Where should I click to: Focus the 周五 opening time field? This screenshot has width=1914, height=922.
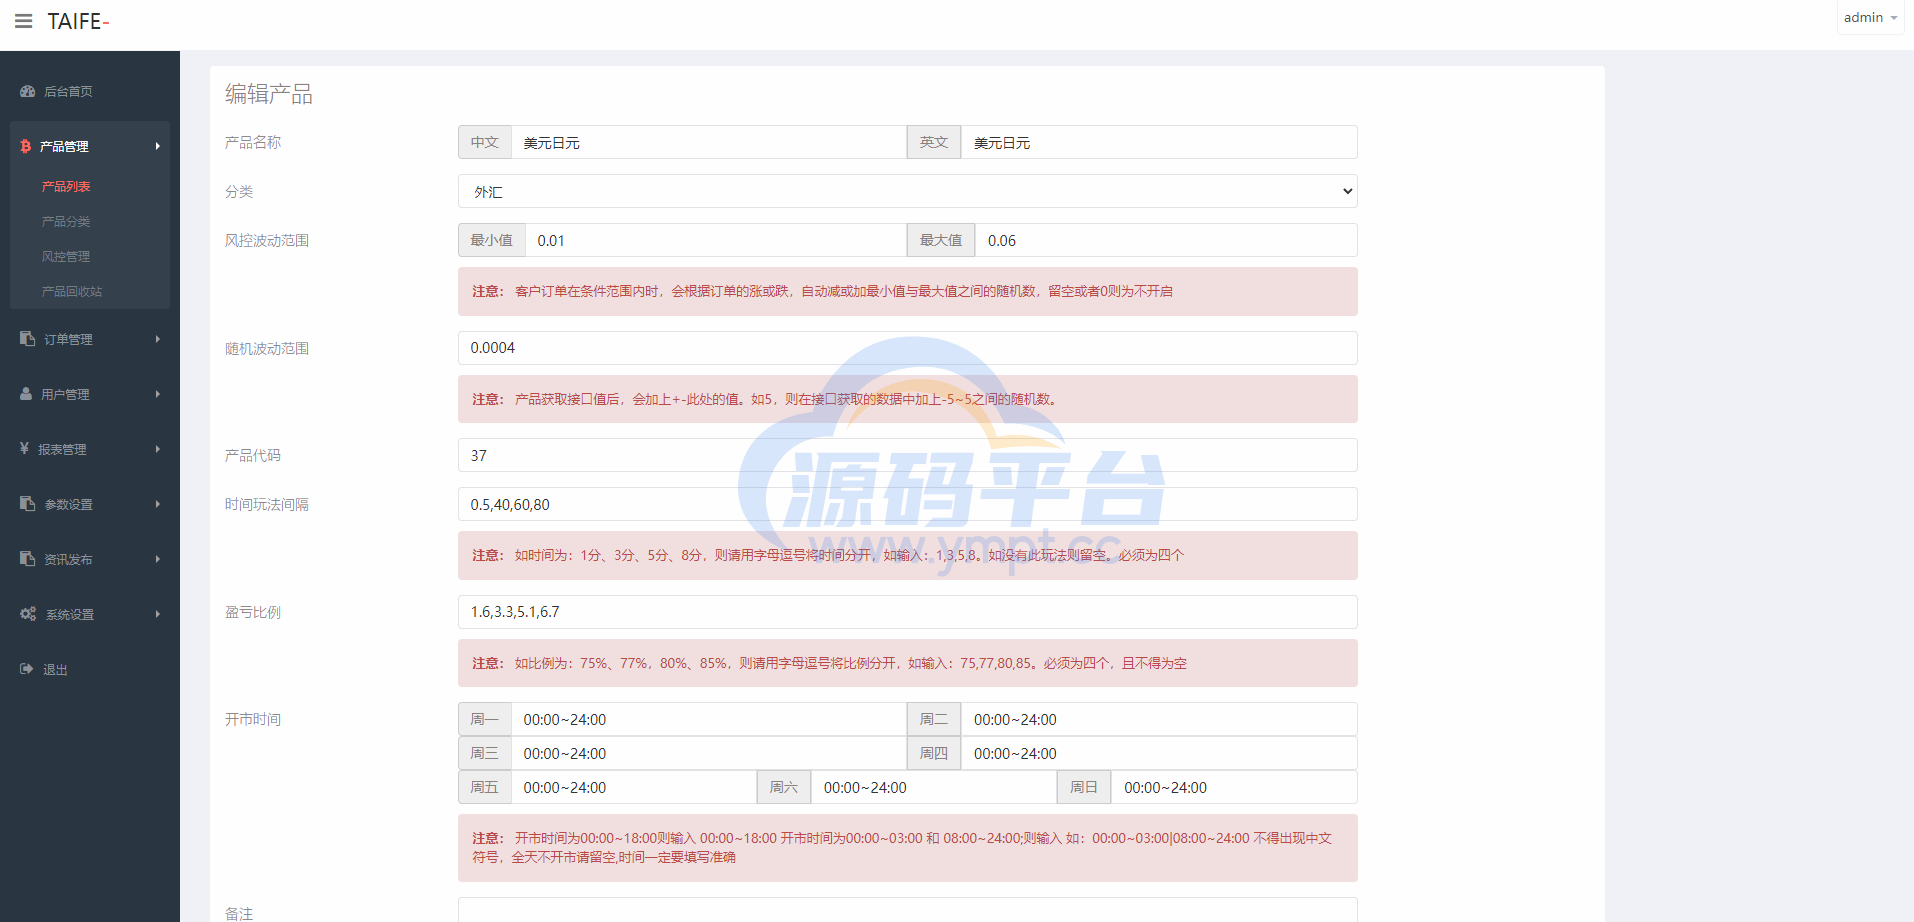[x=633, y=787]
